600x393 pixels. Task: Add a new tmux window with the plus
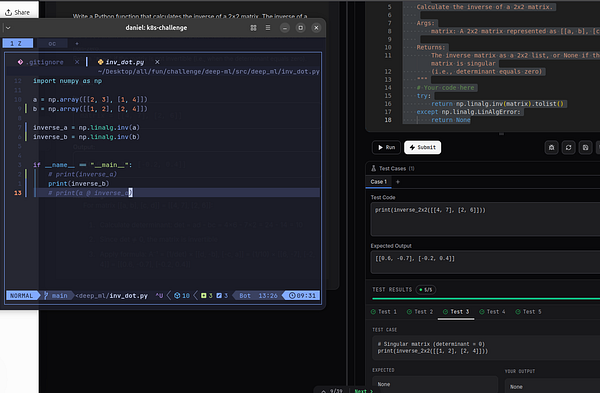77,43
